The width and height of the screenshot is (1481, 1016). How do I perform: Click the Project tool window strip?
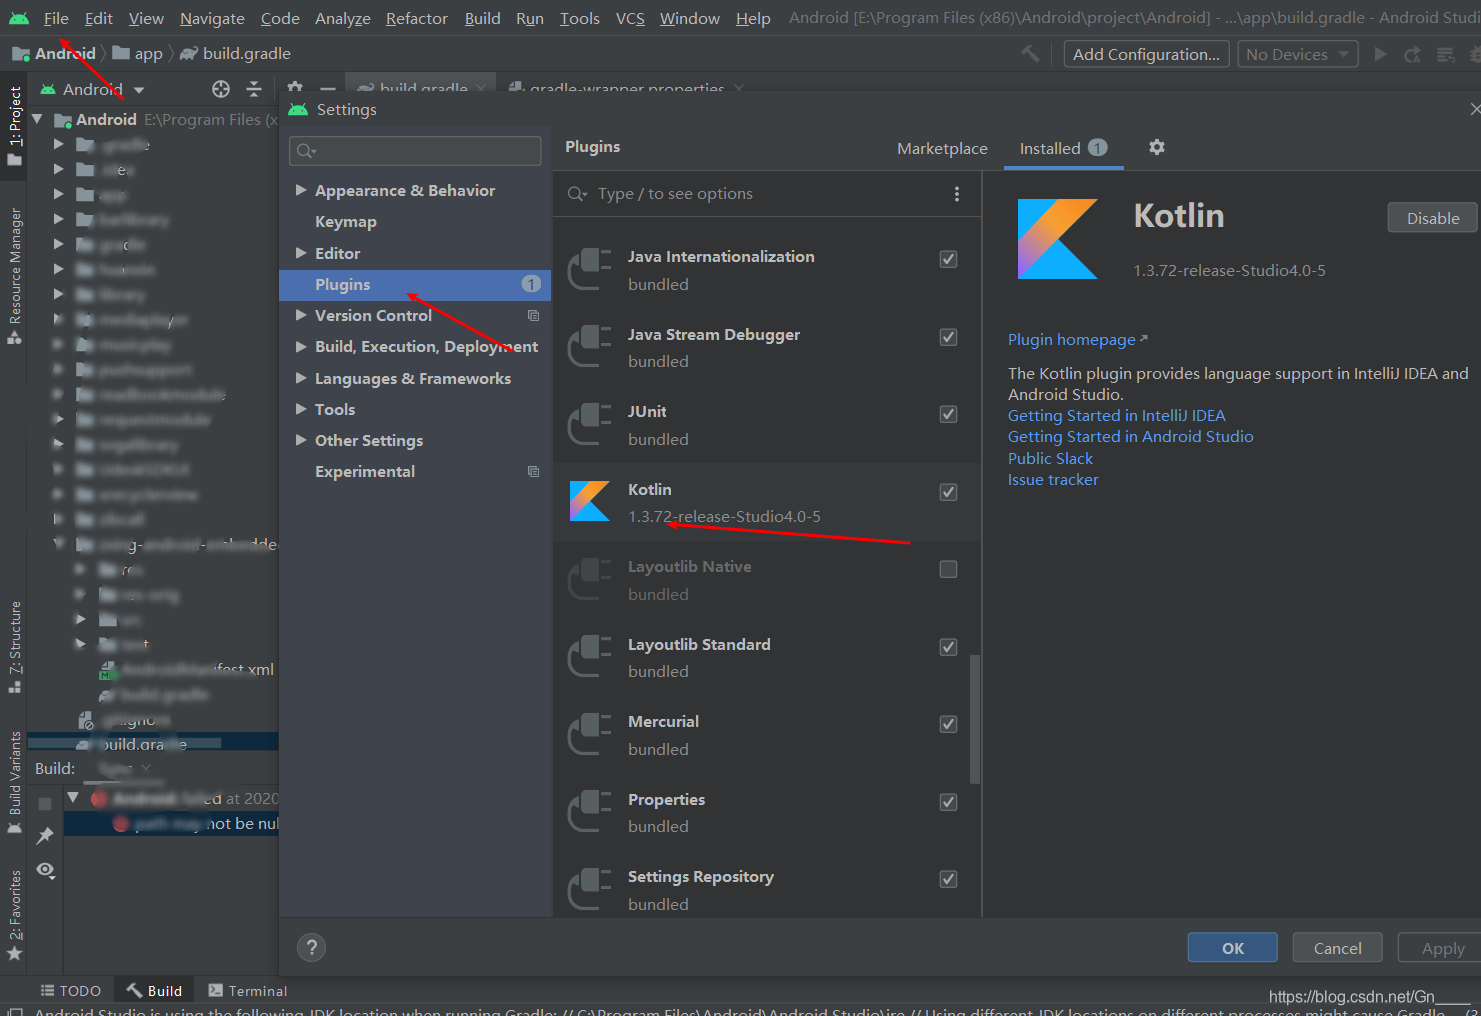[x=14, y=125]
